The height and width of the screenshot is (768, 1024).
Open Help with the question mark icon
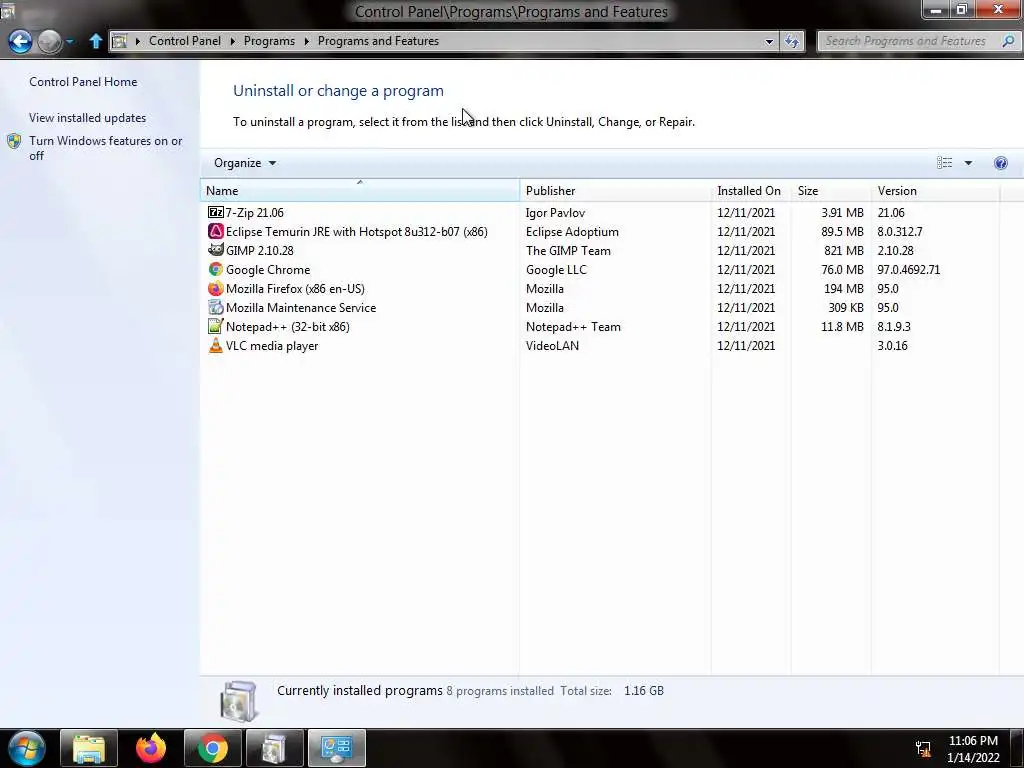[1000, 163]
